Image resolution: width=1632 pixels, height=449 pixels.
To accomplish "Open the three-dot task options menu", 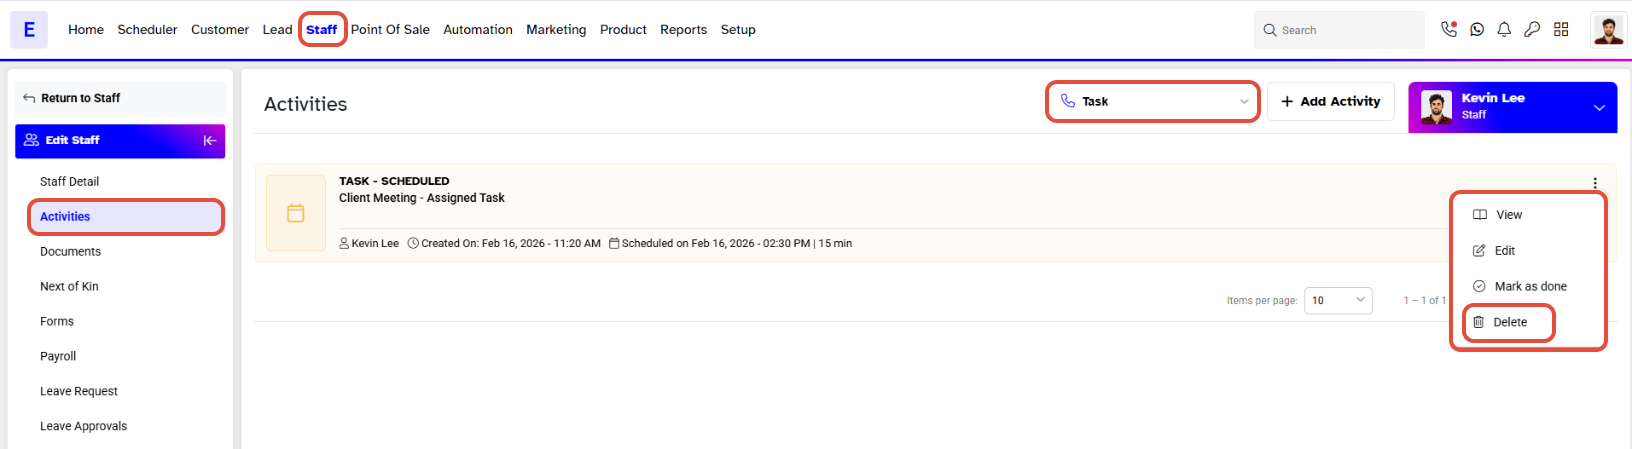I will pos(1595,183).
